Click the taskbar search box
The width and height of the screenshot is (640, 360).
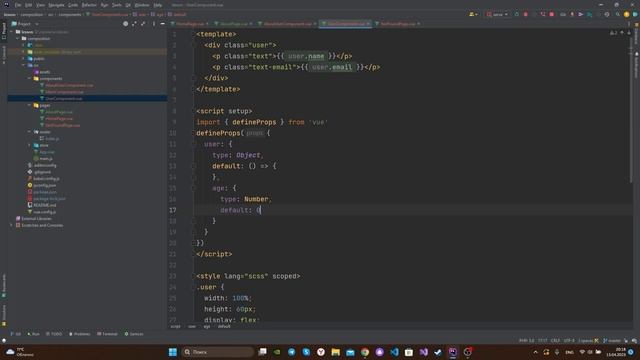click(218, 352)
